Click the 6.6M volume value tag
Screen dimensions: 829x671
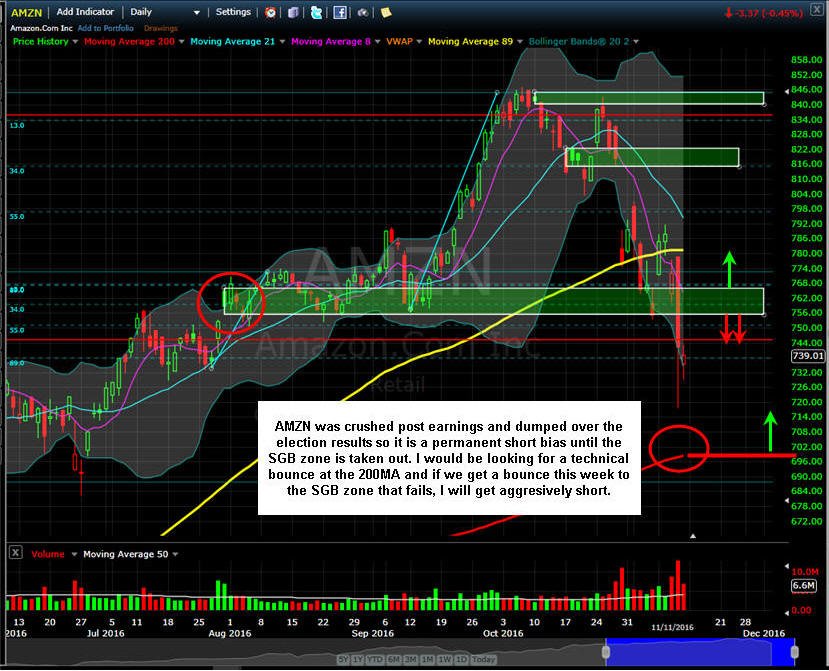coord(804,585)
